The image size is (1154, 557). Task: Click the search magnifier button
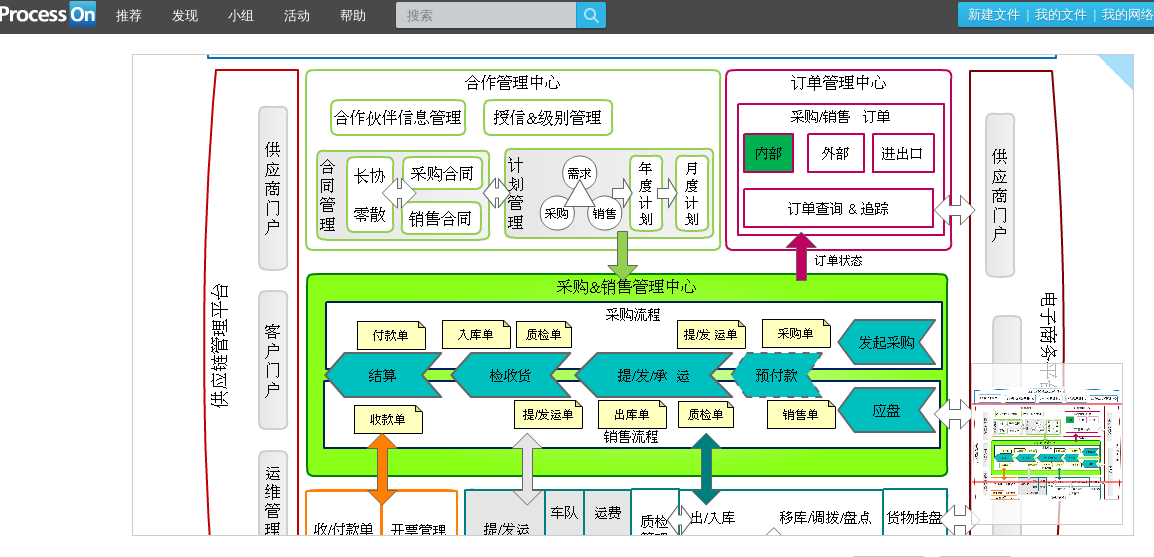[x=591, y=15]
